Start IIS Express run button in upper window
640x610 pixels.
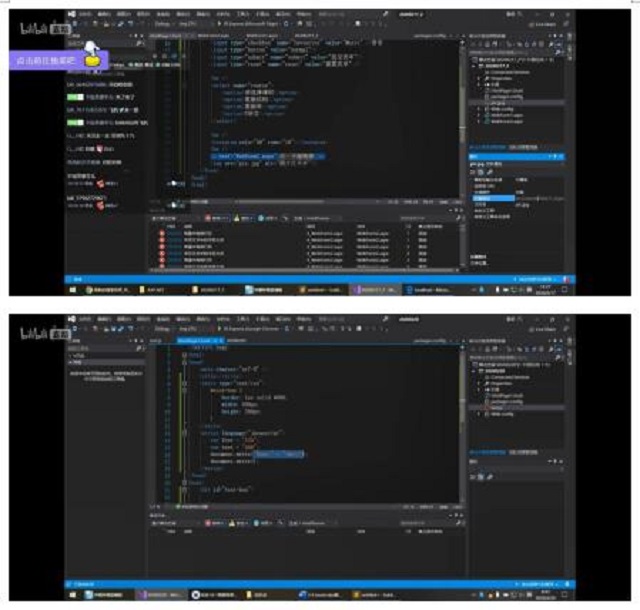(250, 24)
